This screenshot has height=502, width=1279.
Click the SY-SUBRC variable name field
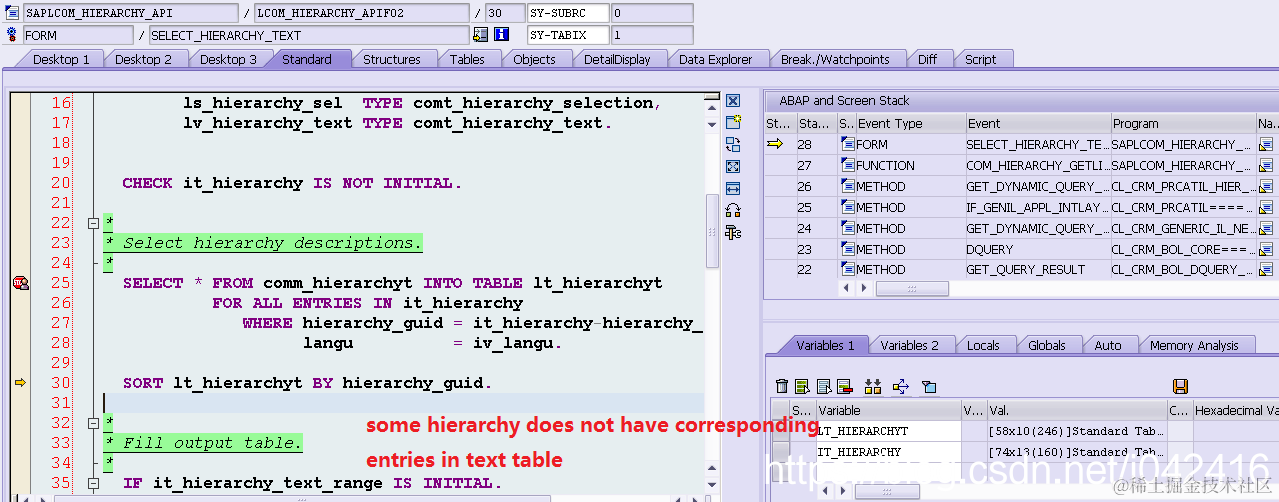567,13
